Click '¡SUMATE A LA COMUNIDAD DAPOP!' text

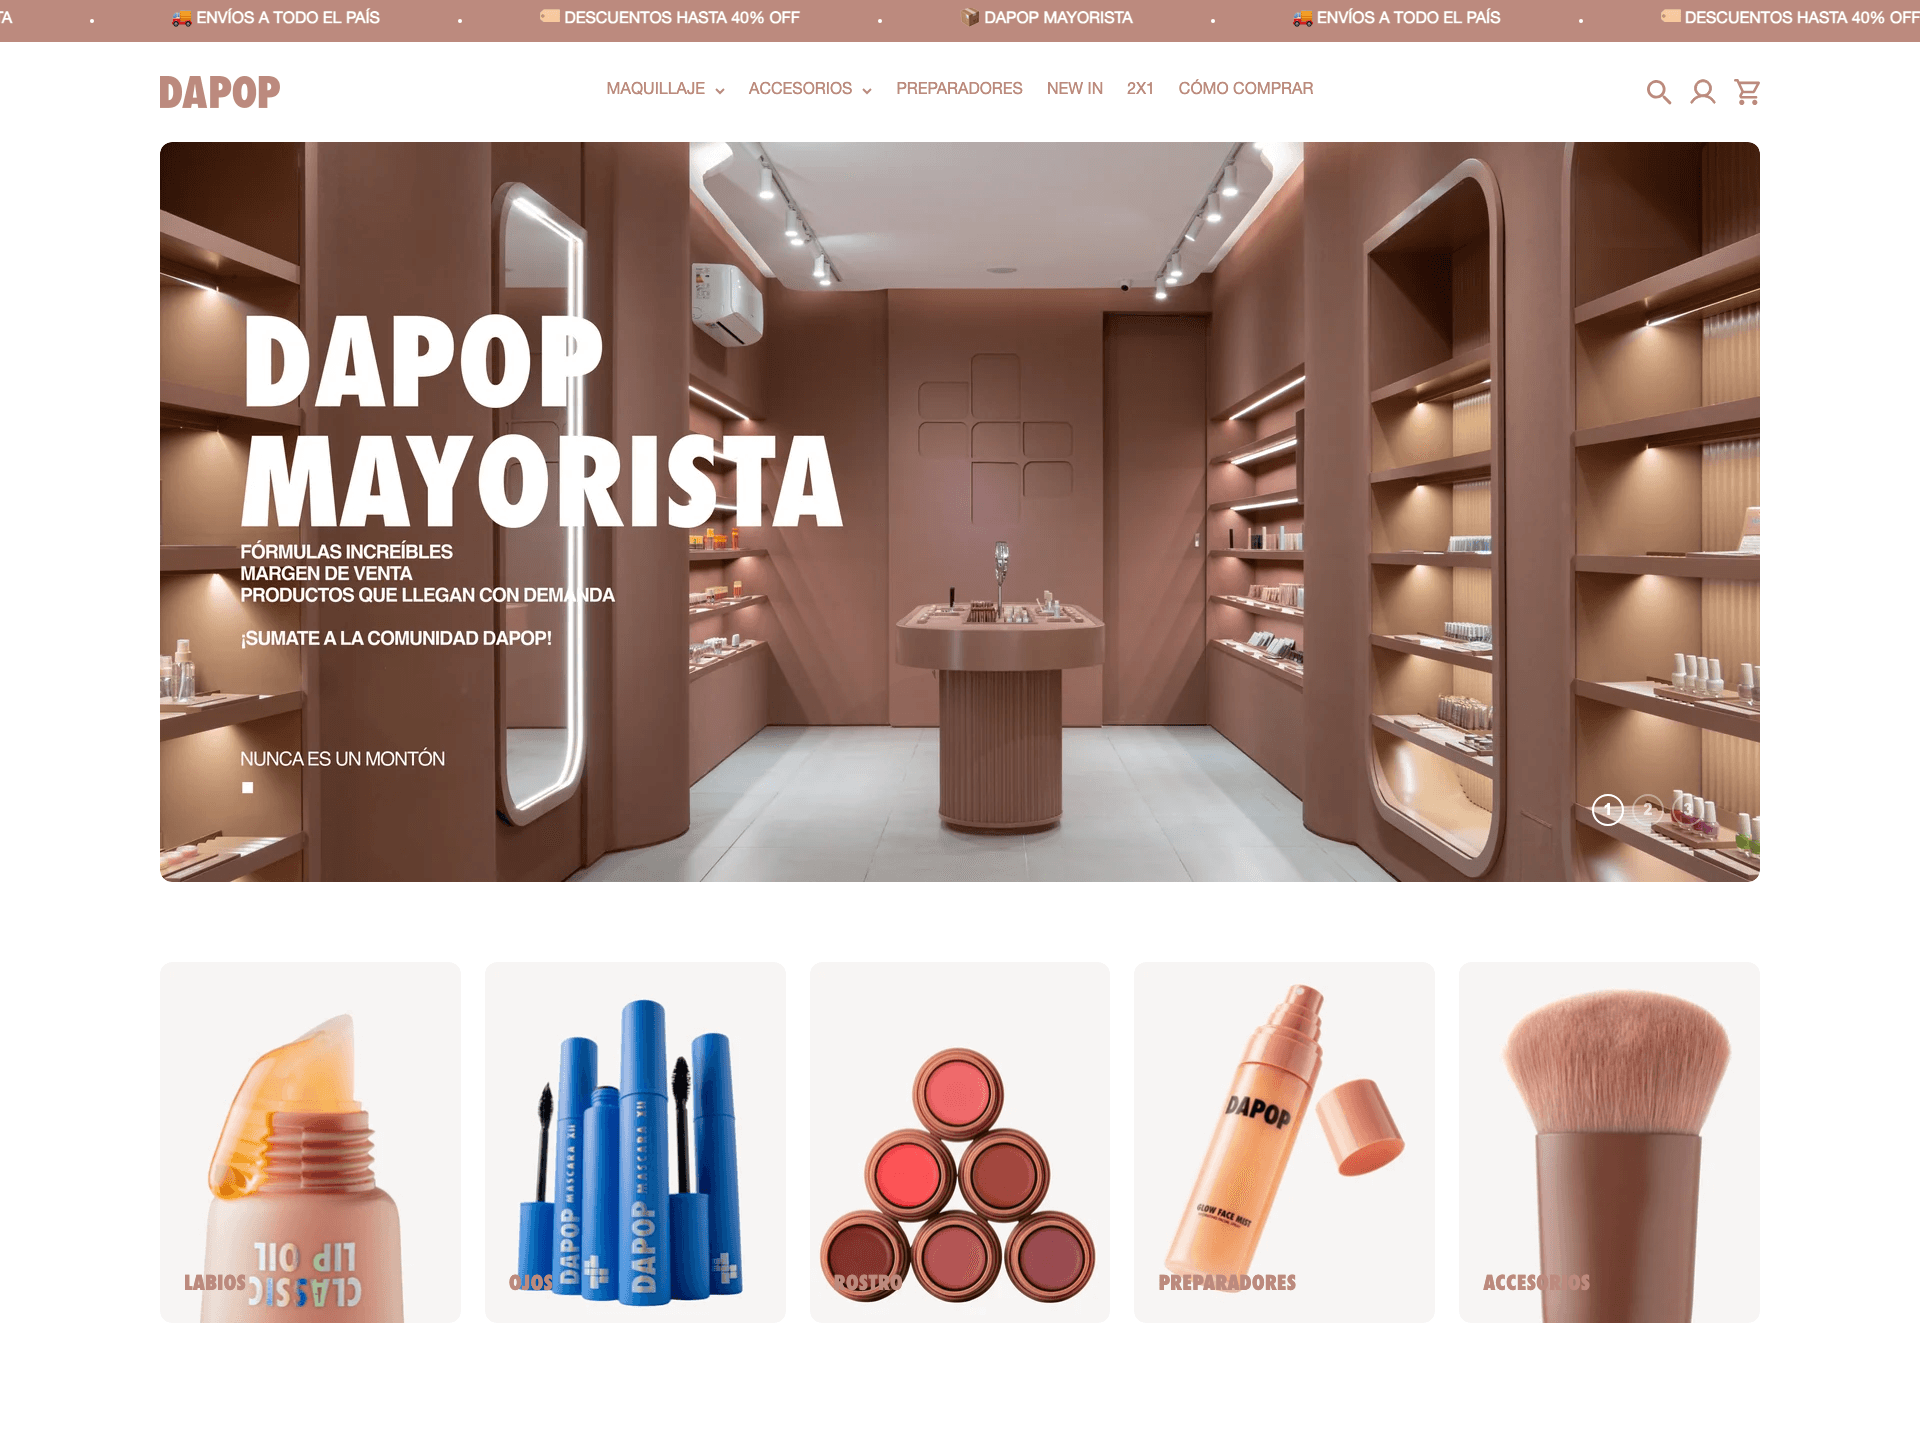(396, 638)
